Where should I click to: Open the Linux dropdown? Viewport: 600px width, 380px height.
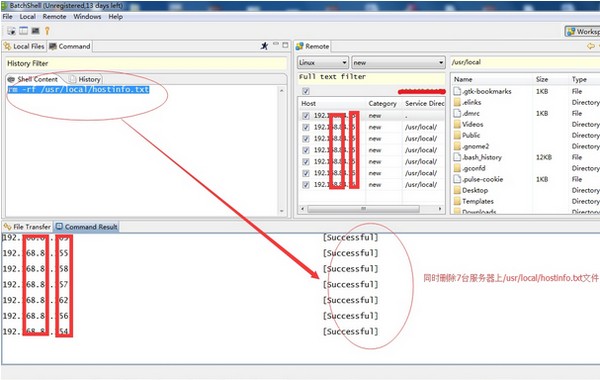323,62
